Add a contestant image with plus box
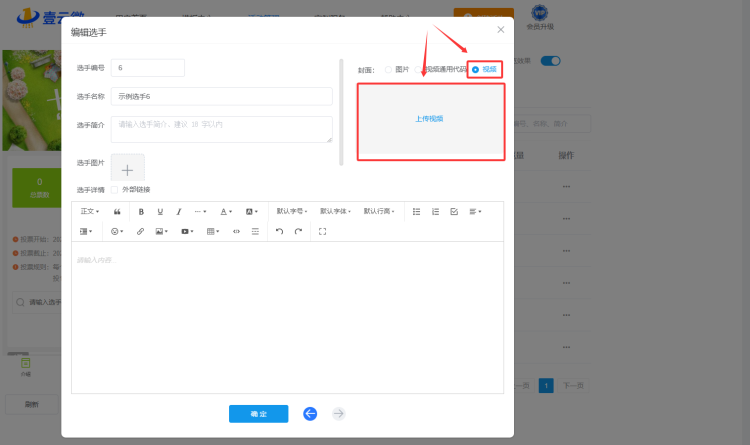This screenshot has width=750, height=445. tap(127, 168)
